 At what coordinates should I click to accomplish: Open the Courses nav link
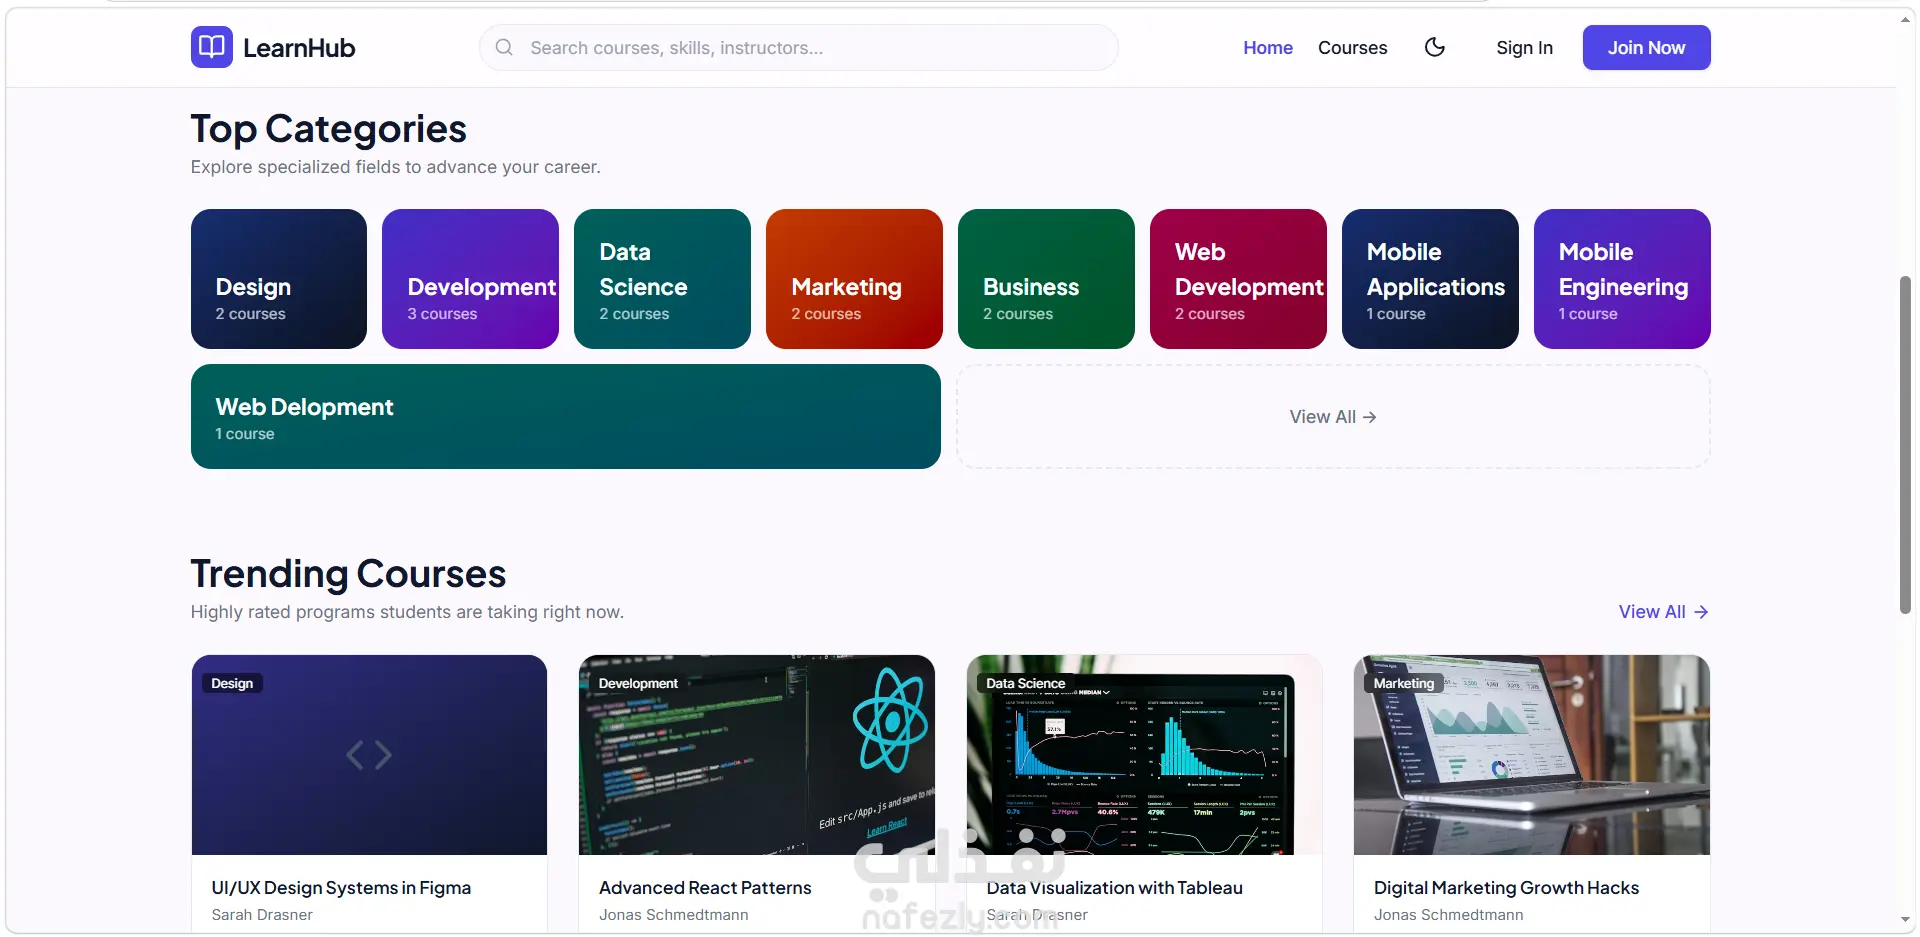coord(1352,48)
